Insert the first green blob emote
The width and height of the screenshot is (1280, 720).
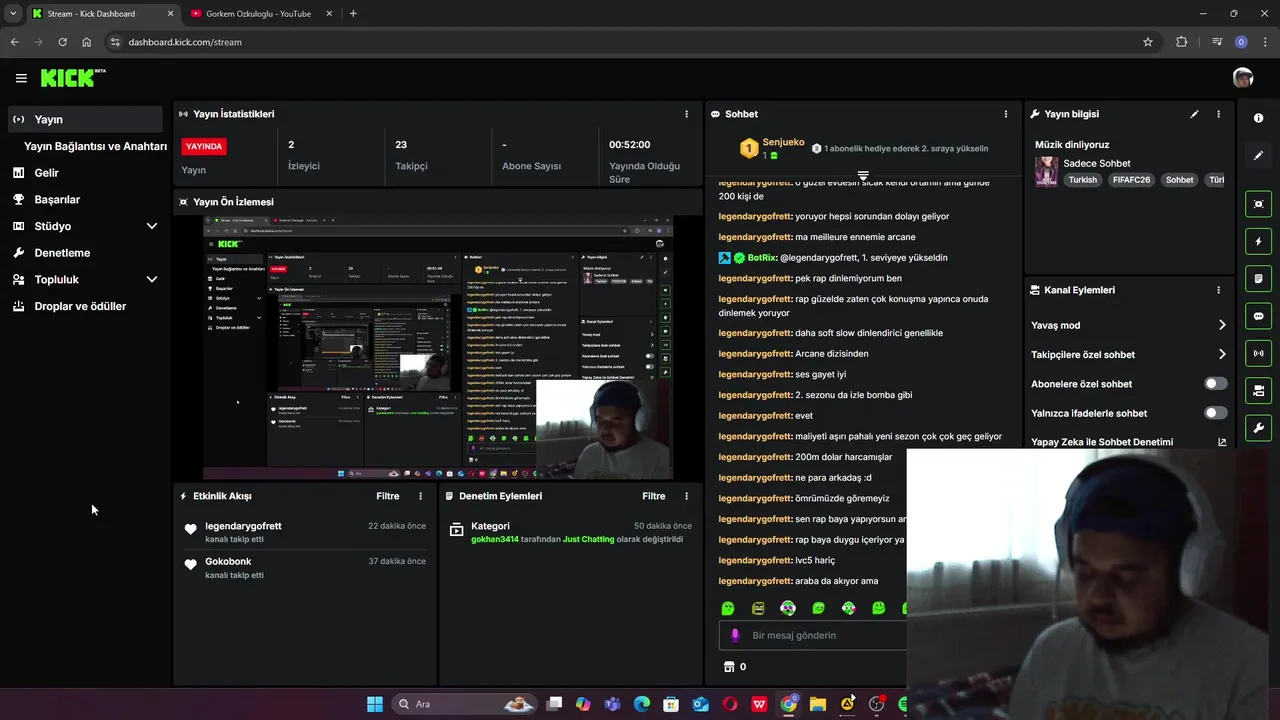(x=728, y=608)
